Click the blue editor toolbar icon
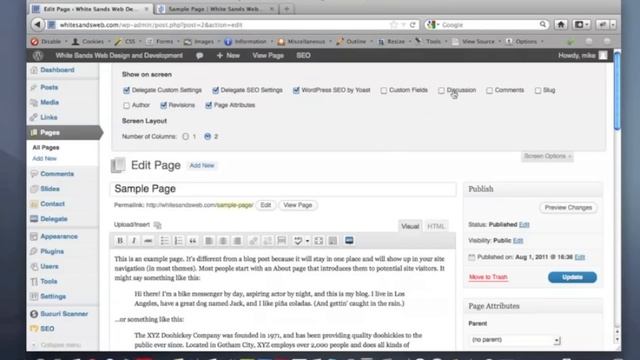This screenshot has height=360, width=640. [x=349, y=240]
